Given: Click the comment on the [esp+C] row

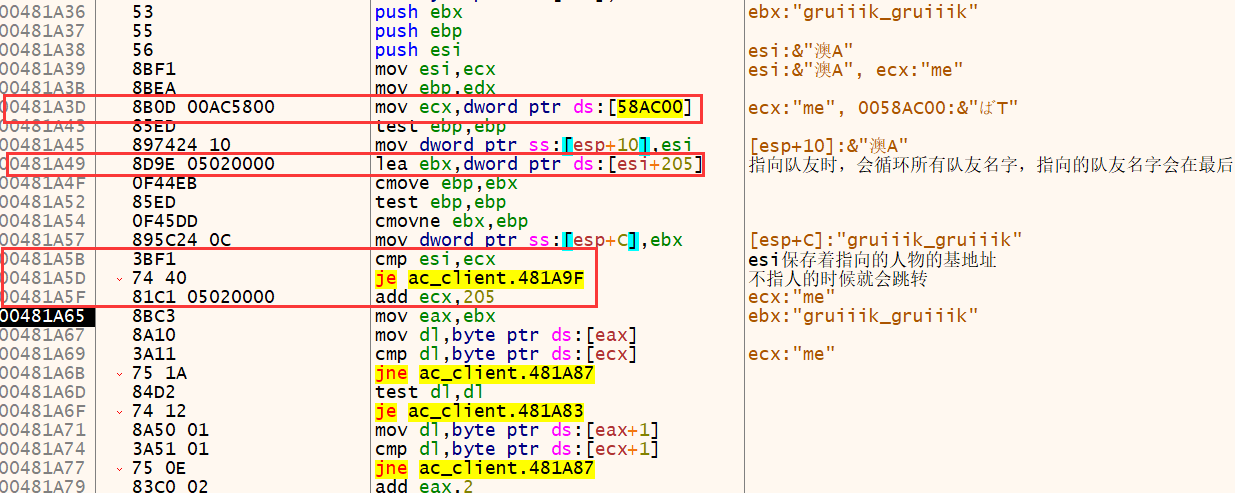Looking at the screenshot, I should [x=884, y=240].
